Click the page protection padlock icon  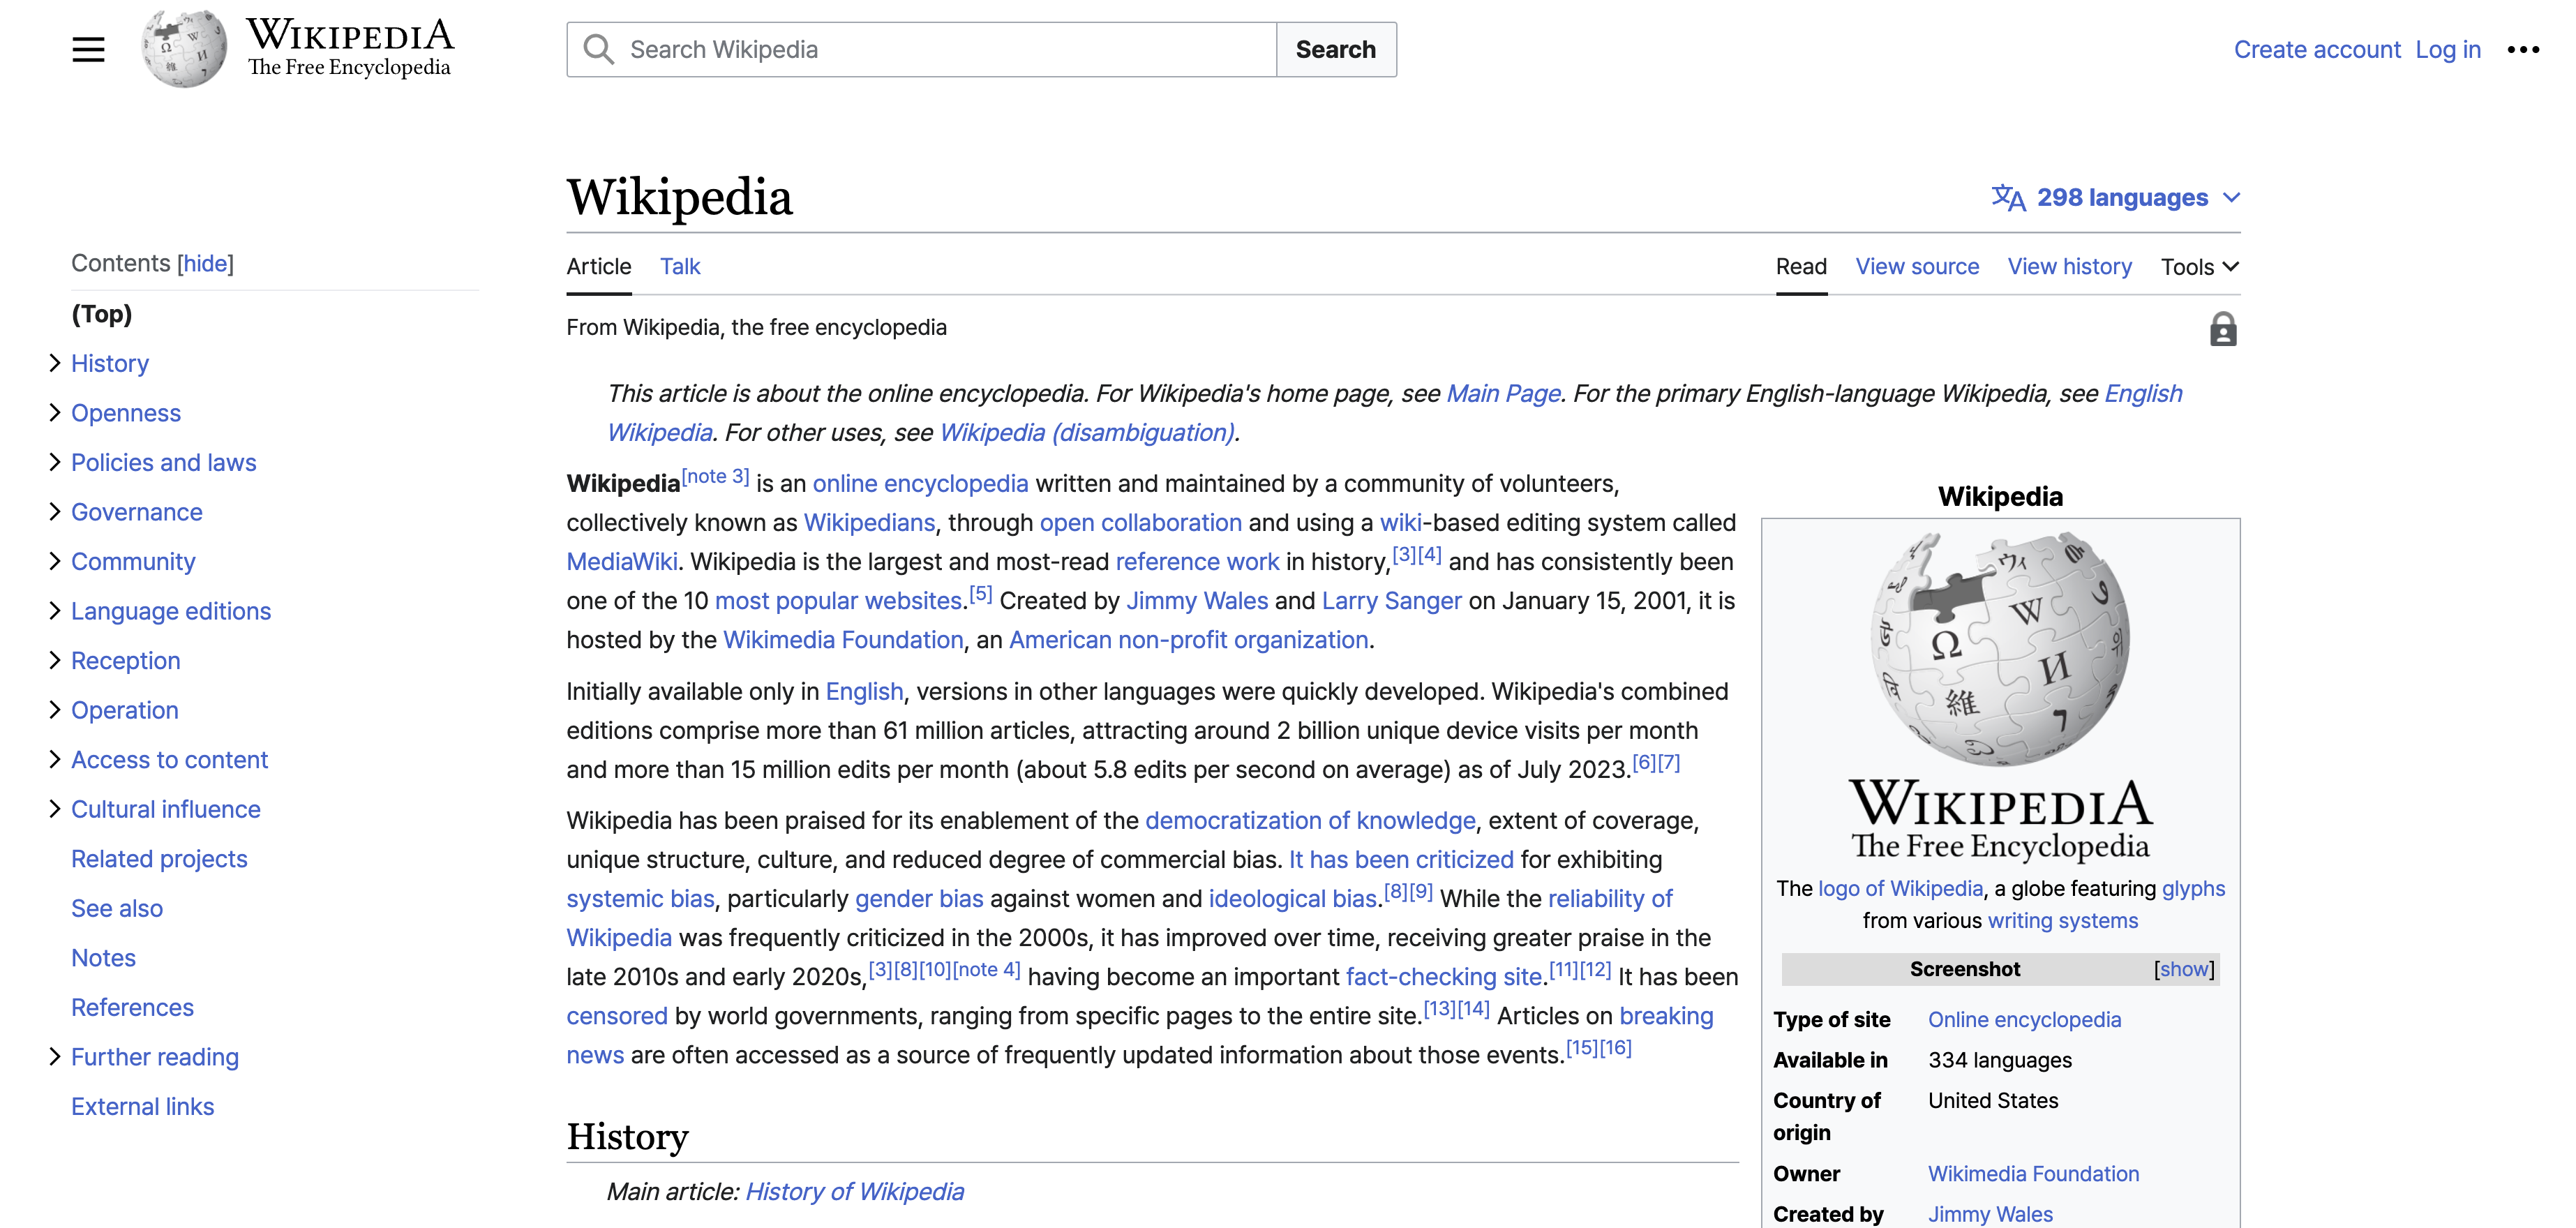2222,328
